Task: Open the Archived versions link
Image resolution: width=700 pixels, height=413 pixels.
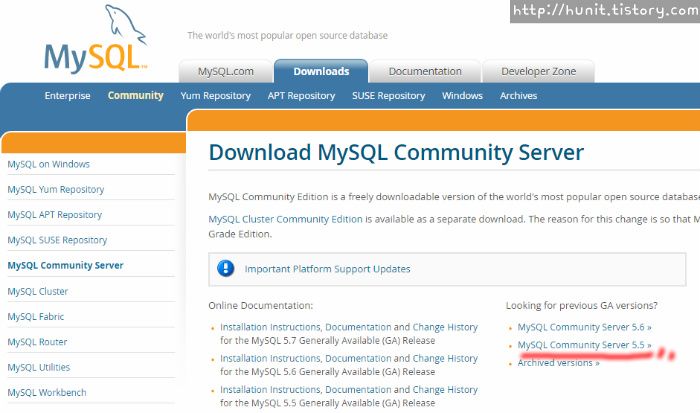Action: click(558, 363)
